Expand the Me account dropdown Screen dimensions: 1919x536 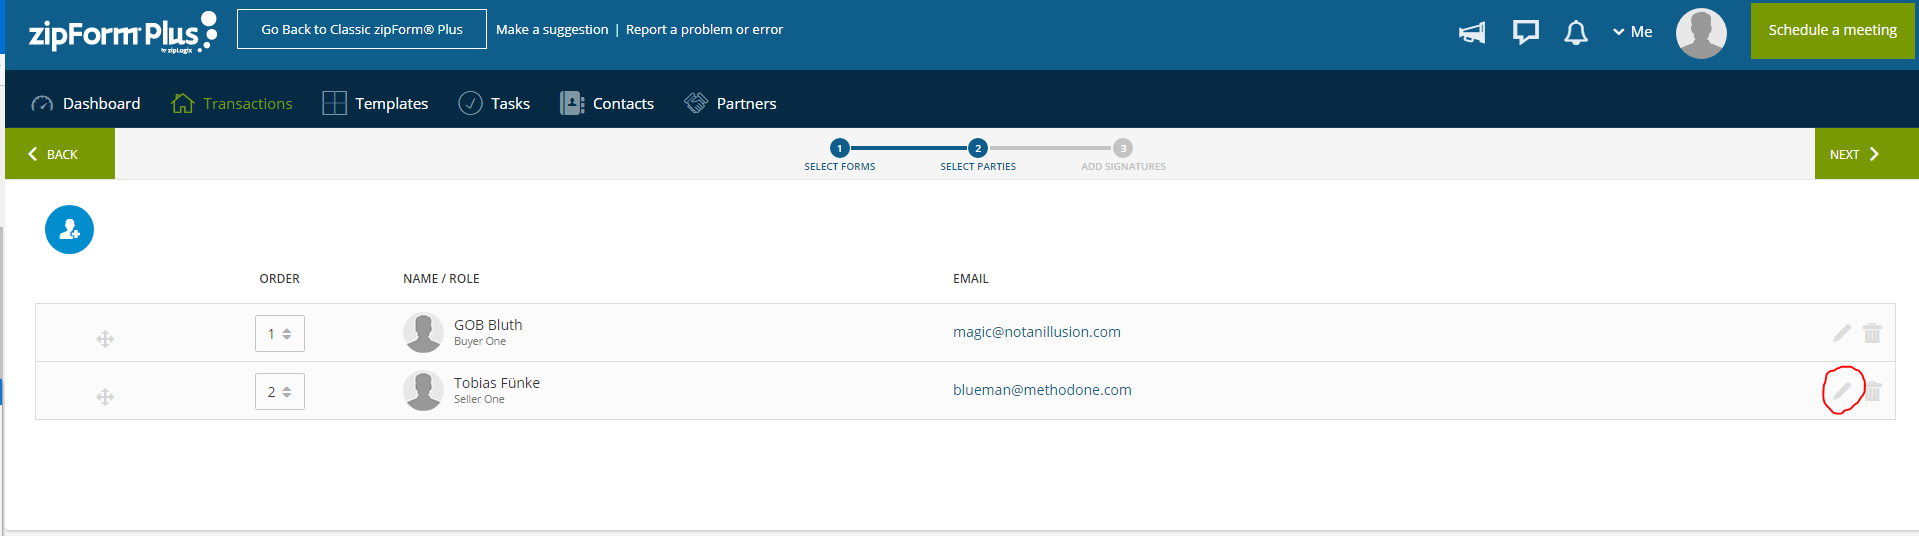pos(1632,32)
